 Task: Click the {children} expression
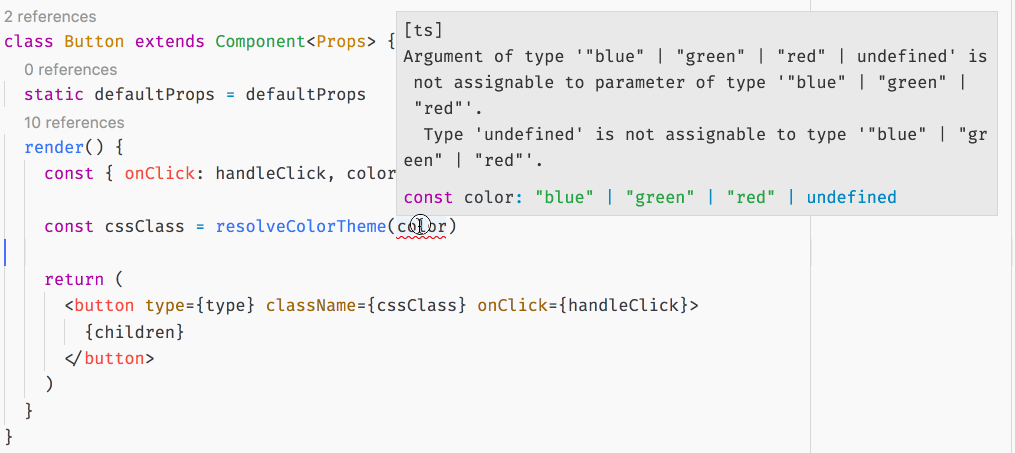135,332
